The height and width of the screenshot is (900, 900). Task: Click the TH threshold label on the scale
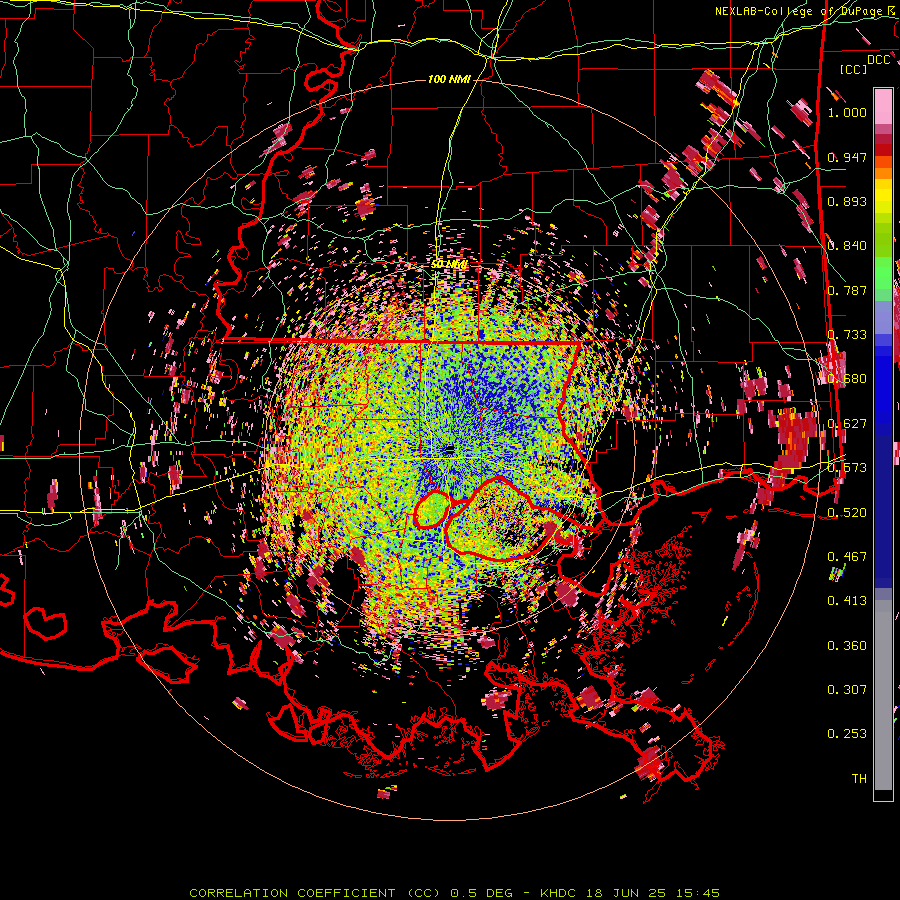point(859,779)
